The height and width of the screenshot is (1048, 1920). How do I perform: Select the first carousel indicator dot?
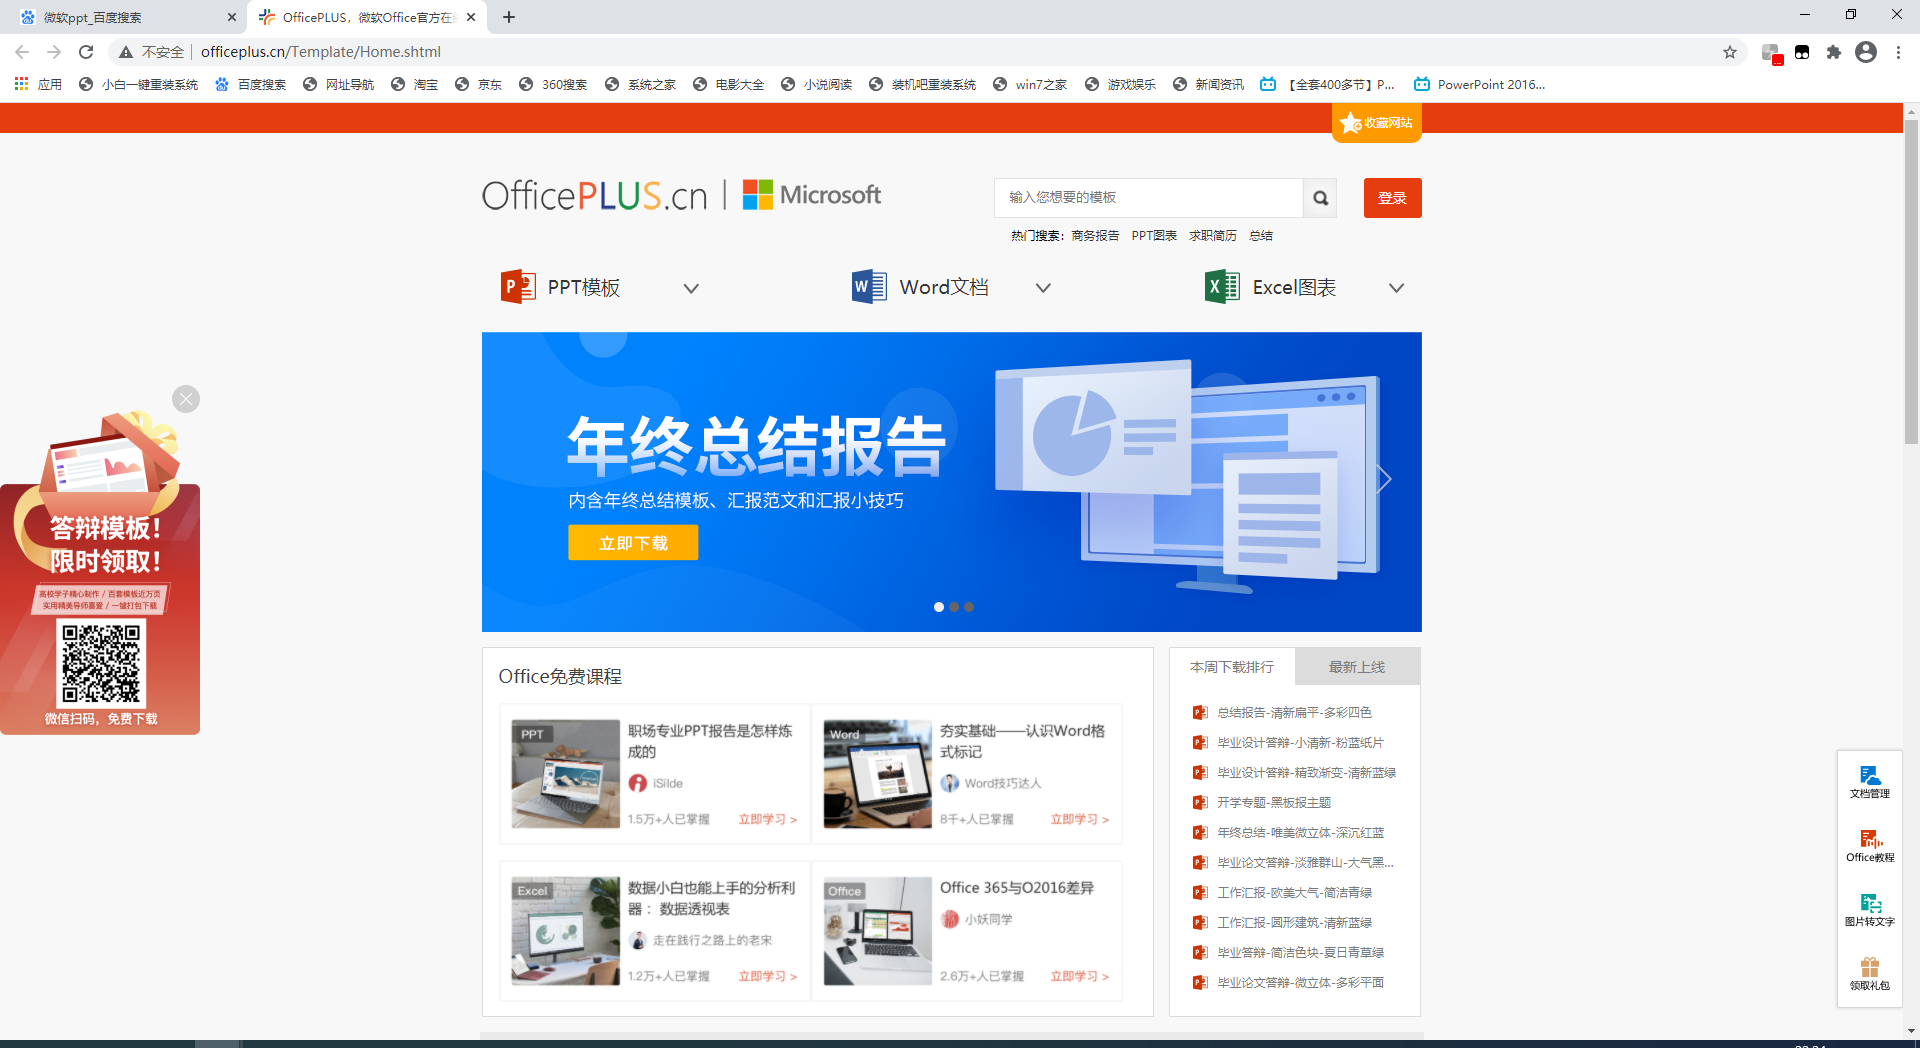(x=938, y=607)
